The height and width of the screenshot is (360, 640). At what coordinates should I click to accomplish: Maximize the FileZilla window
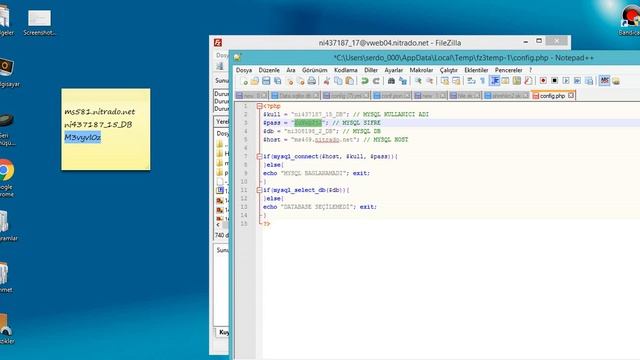(539, 41)
